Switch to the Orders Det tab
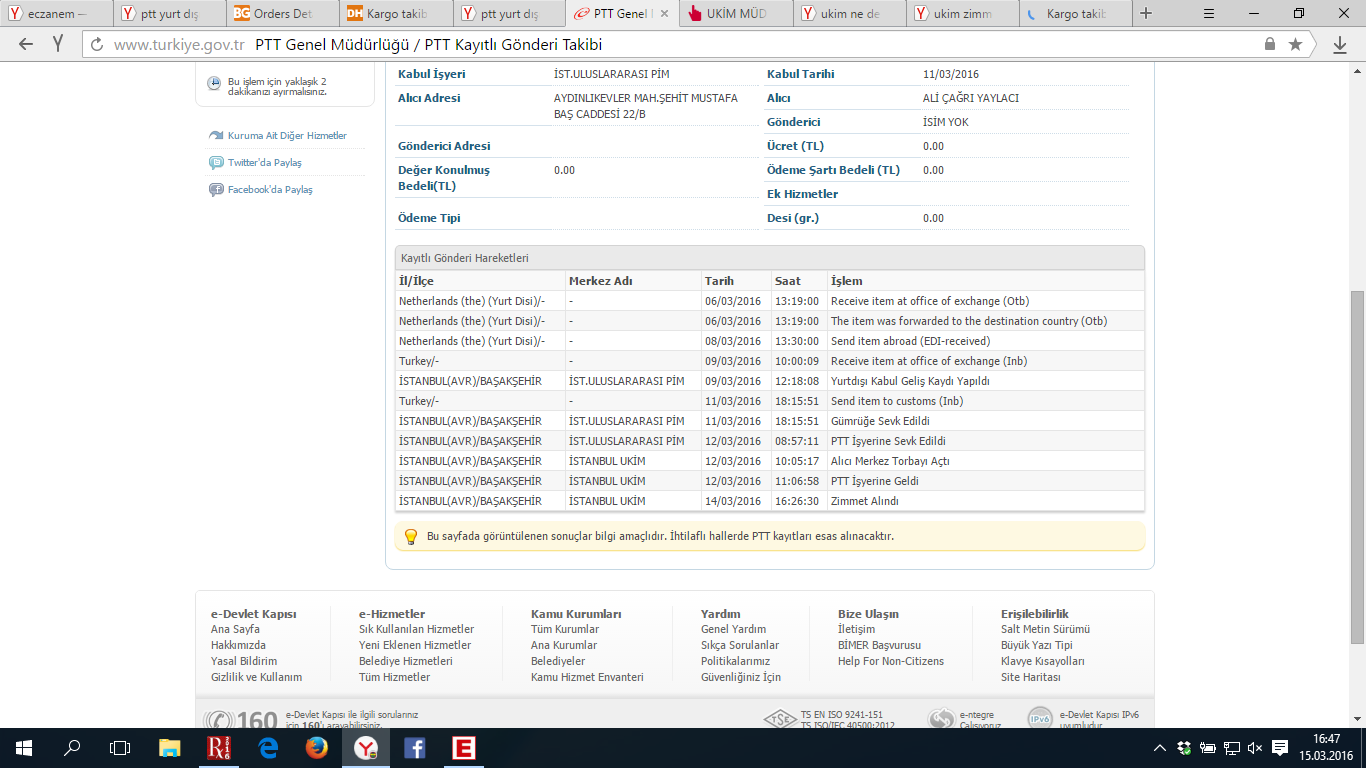Viewport: 1366px width, 768px height. click(x=282, y=14)
